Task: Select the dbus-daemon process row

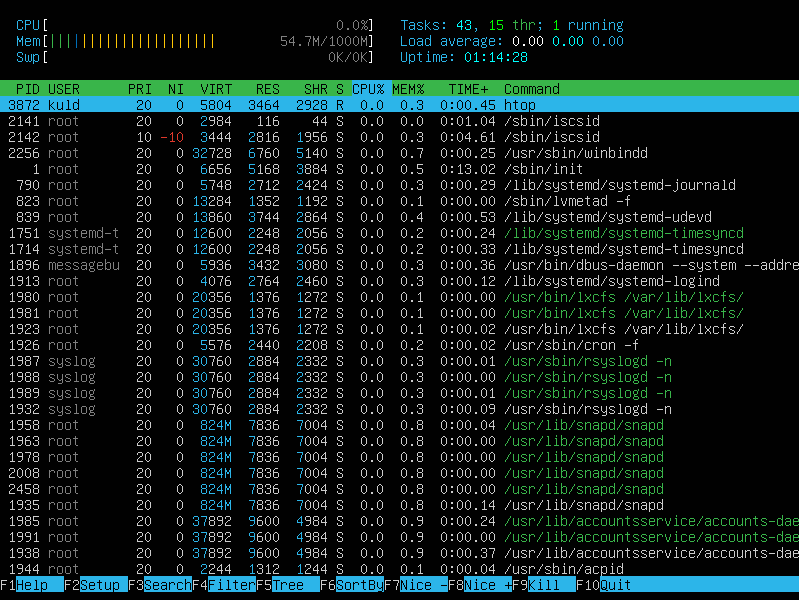Action: (400, 265)
